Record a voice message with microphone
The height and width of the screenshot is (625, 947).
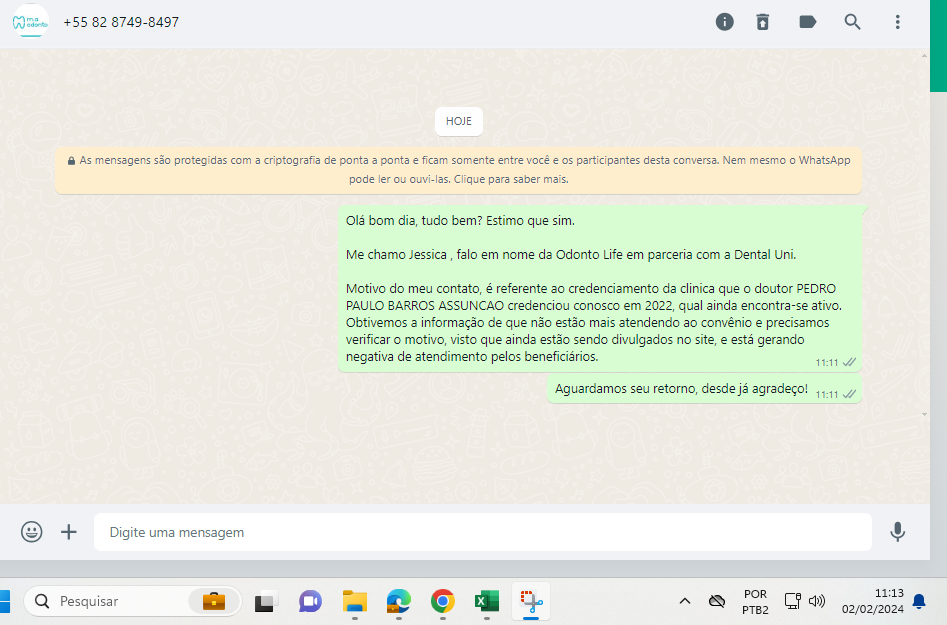pyautogui.click(x=897, y=532)
